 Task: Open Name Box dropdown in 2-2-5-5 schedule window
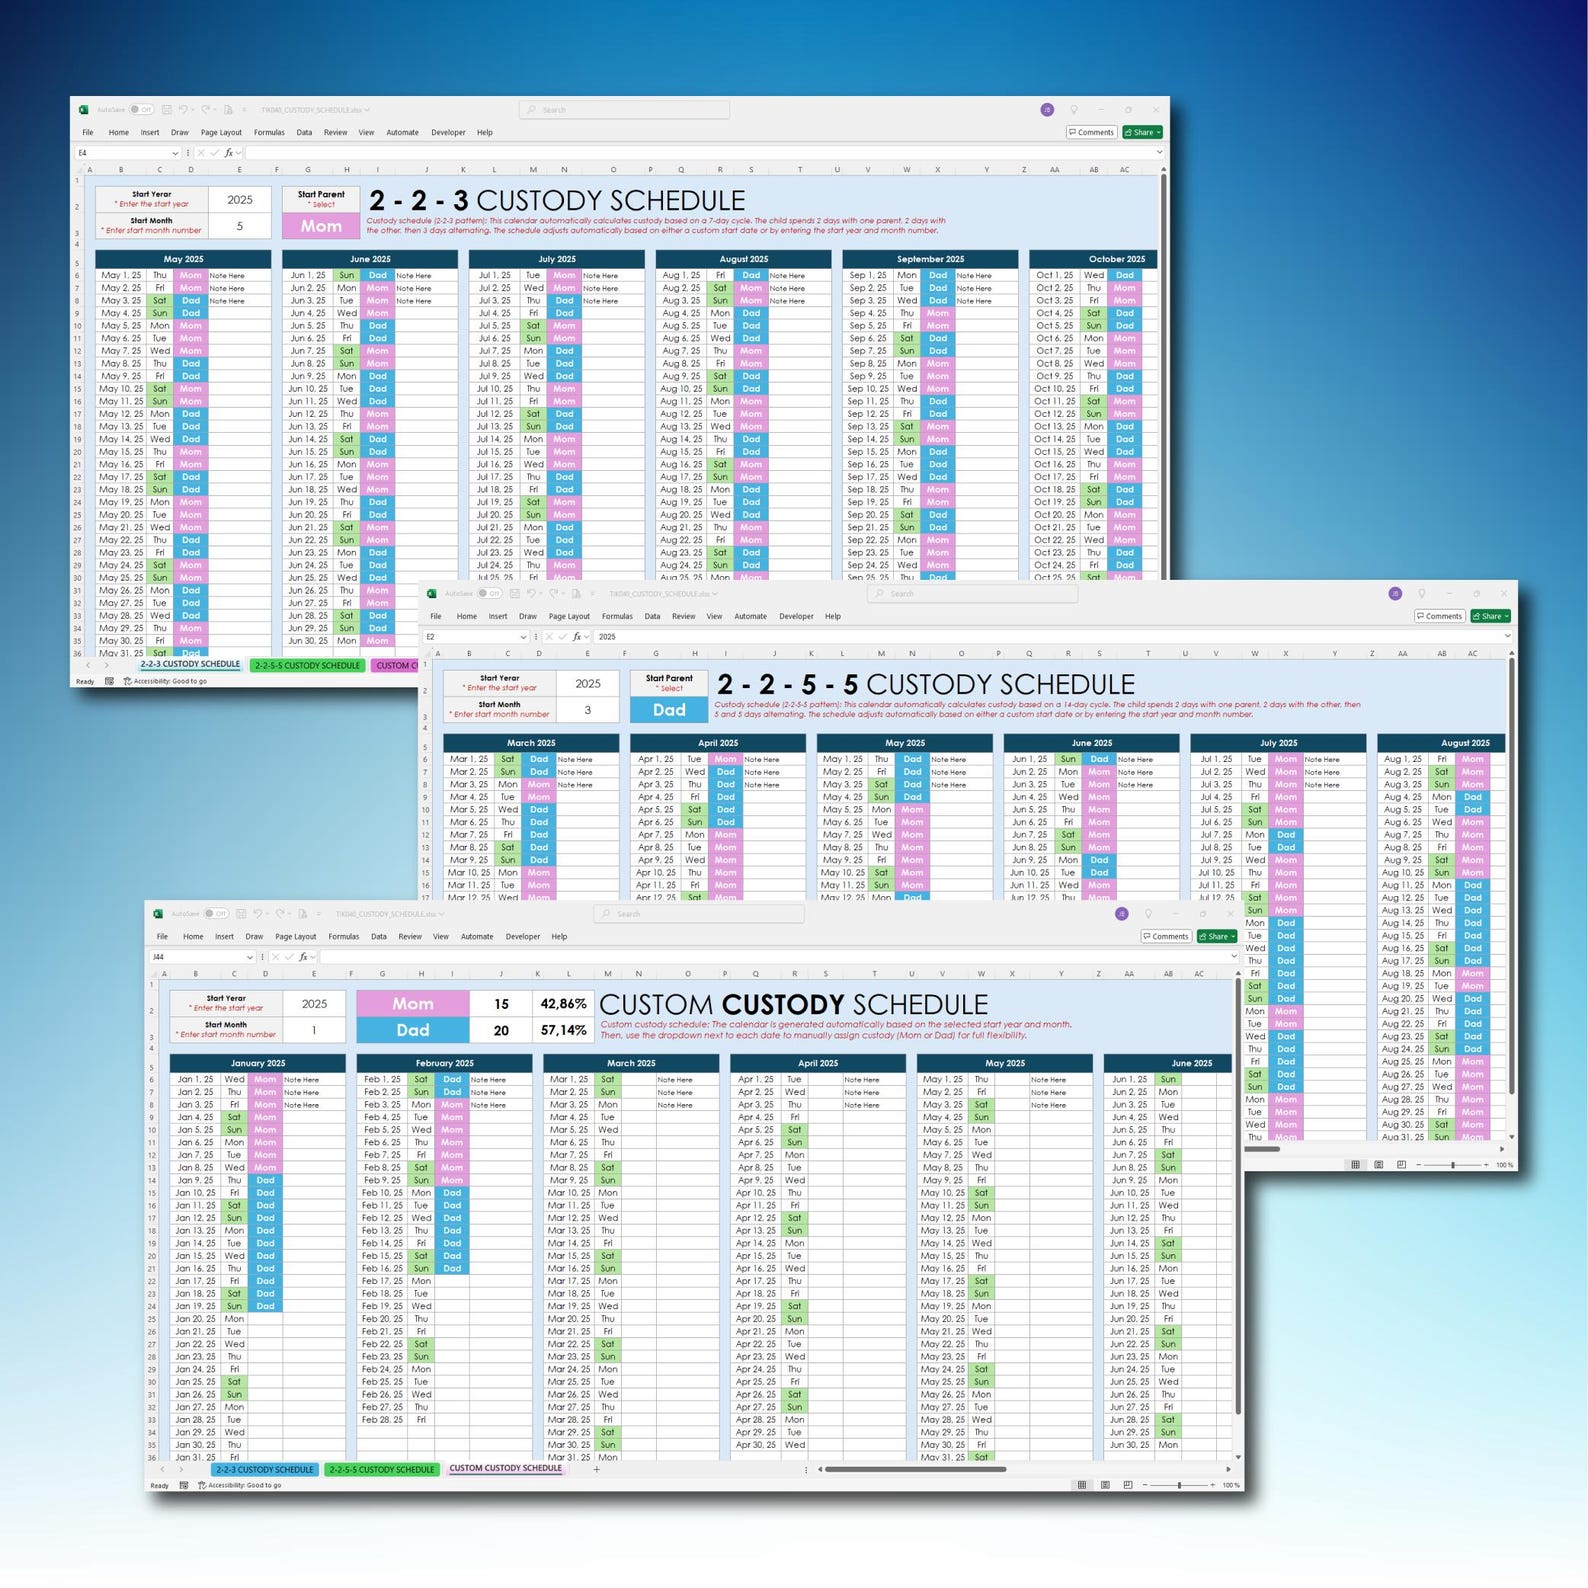click(x=523, y=637)
